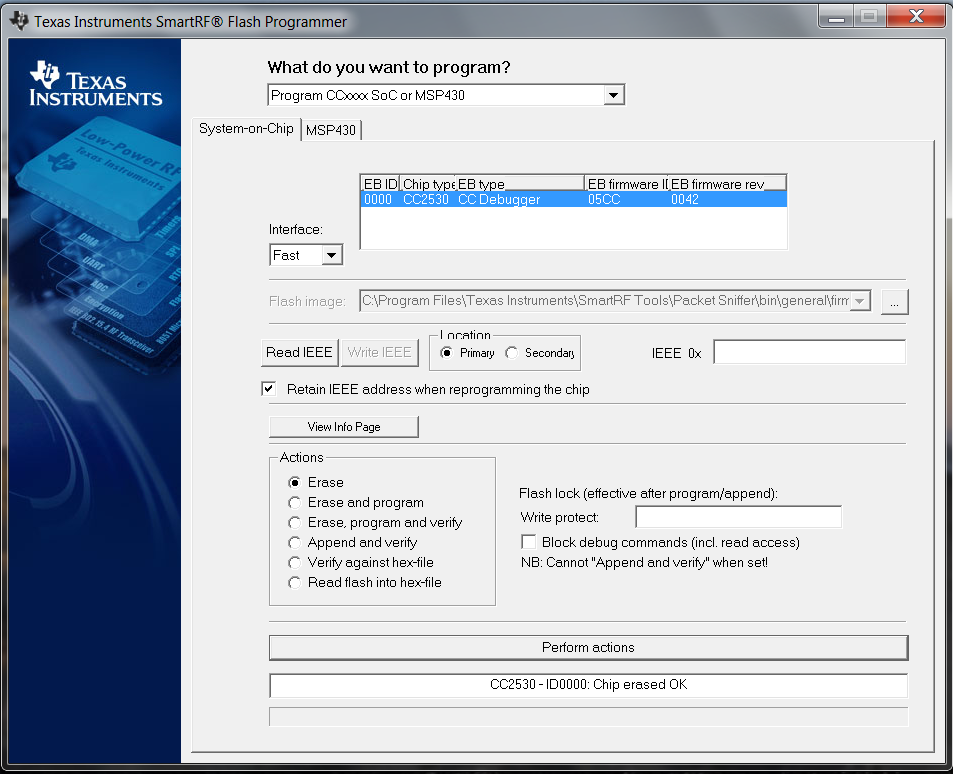The height and width of the screenshot is (780, 954).
Task: Click the Read IEEE button
Action: point(299,353)
